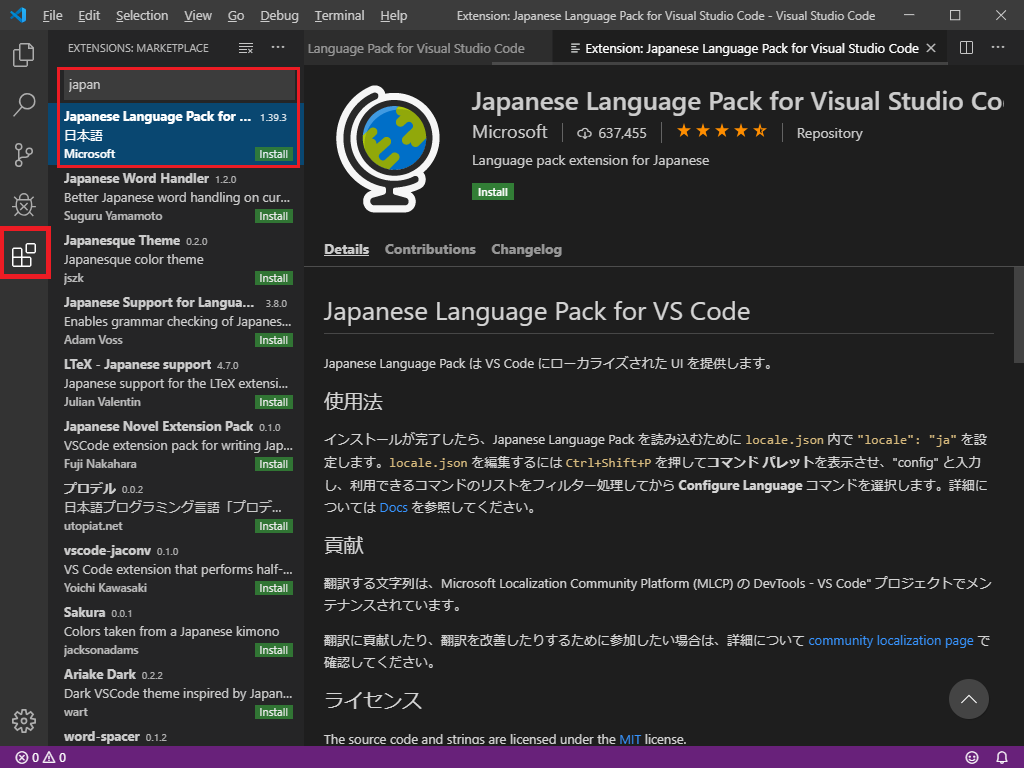Open the Help menu
Image resolution: width=1024 pixels, height=768 pixels.
point(393,16)
